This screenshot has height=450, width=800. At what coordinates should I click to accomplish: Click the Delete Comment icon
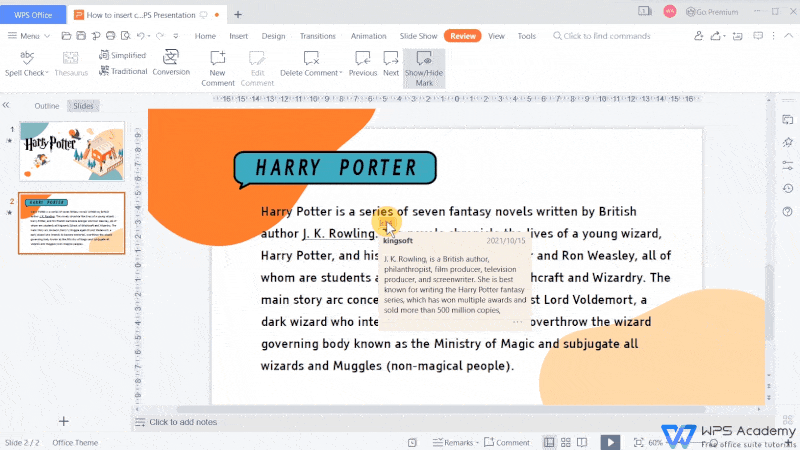(311, 58)
